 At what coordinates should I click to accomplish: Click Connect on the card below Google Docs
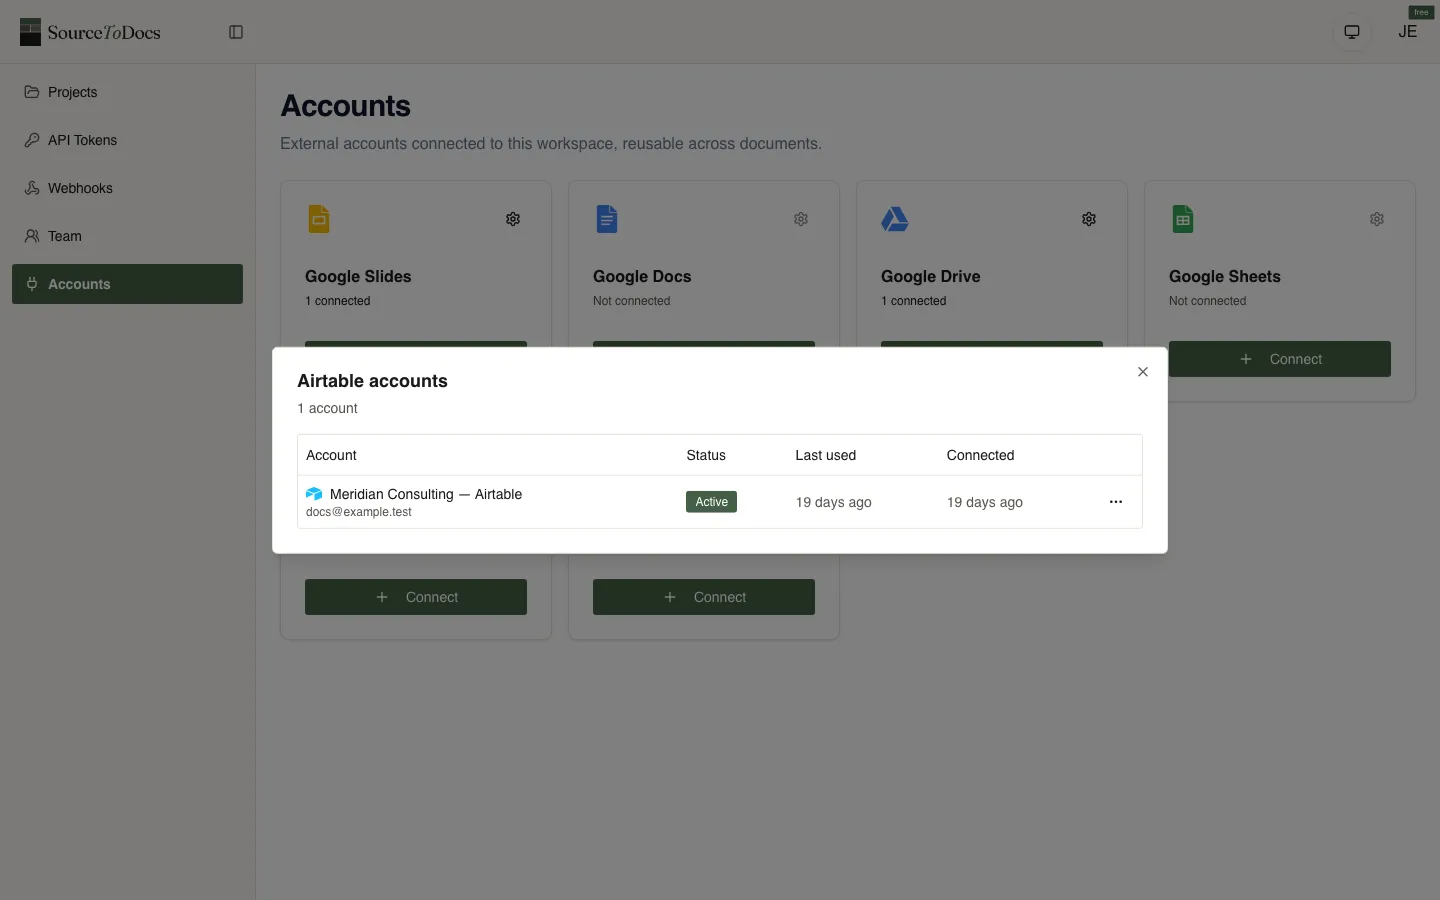click(x=704, y=597)
